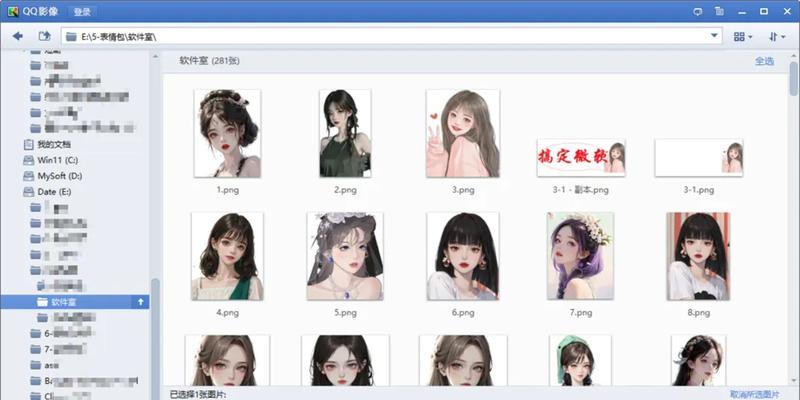This screenshot has height=400, width=800.
Task: Select the 软件室 folder in the tree
Action: [74, 302]
